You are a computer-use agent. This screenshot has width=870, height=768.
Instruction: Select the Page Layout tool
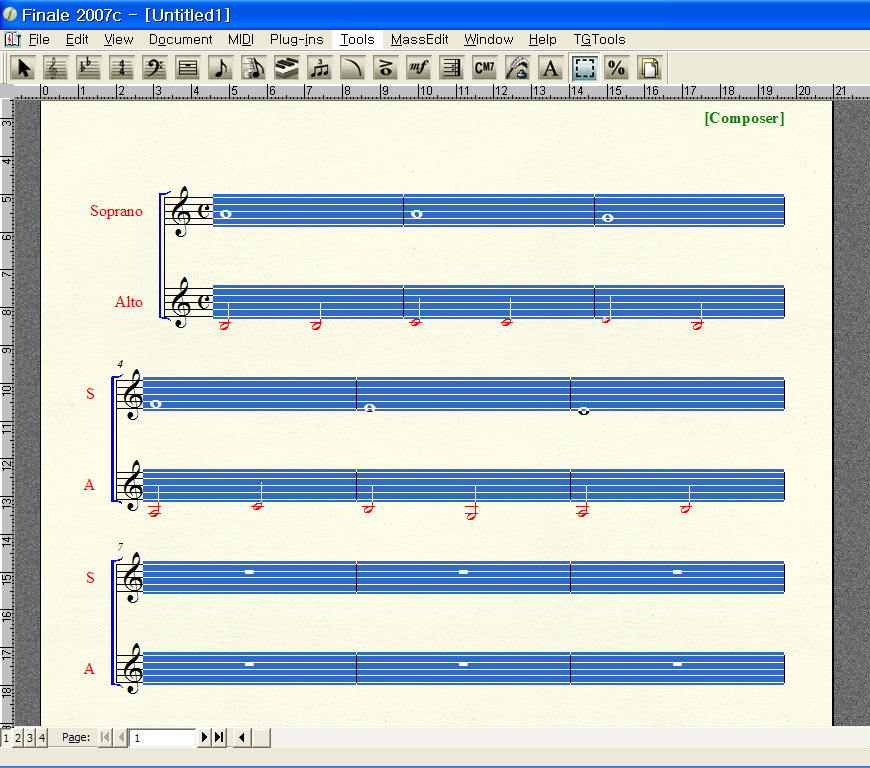click(650, 68)
